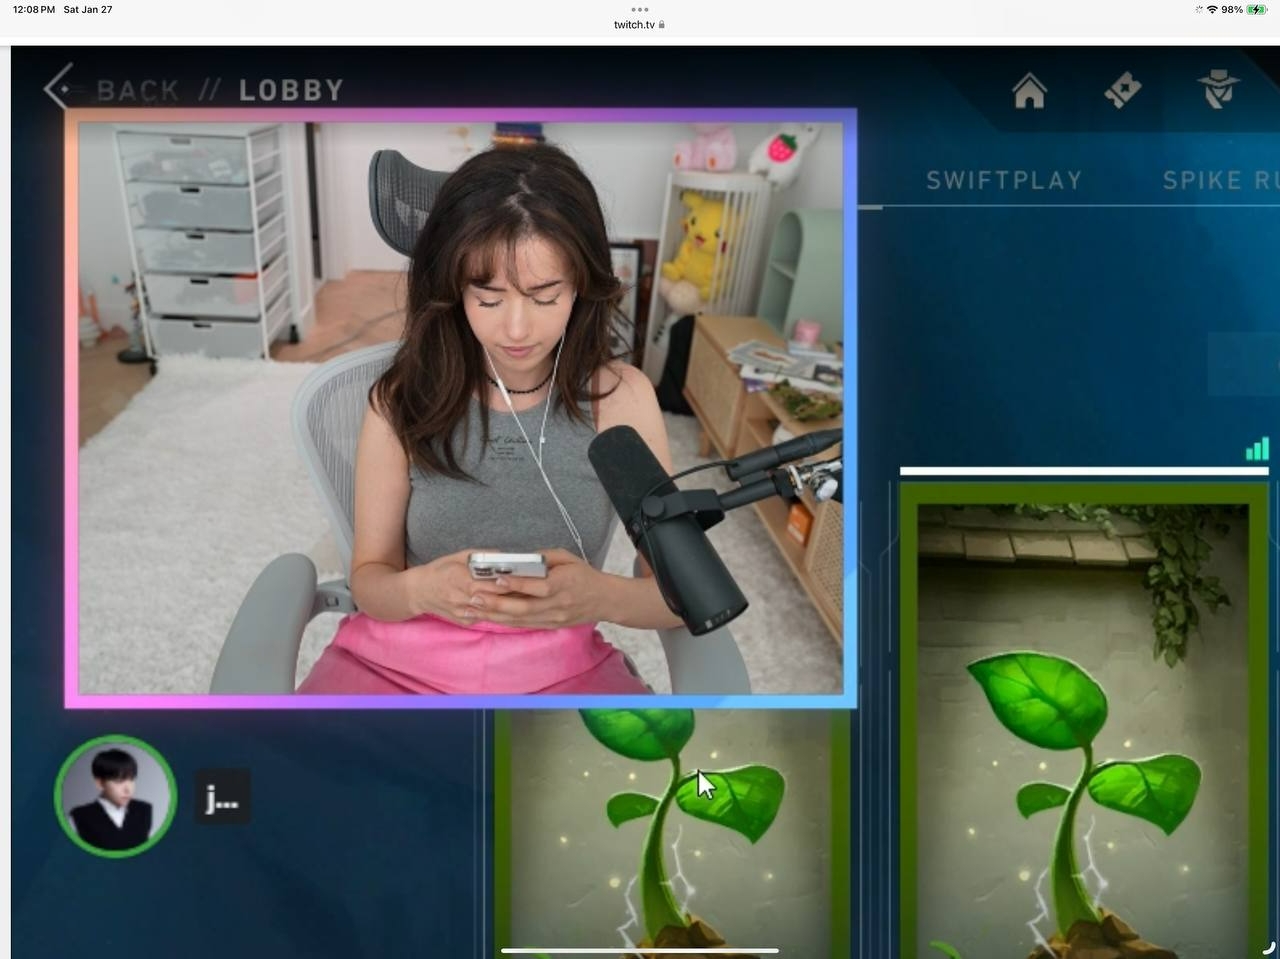This screenshot has height=959, width=1280.
Task: Open the ticket-shaped battlepass icon
Action: click(x=1123, y=90)
